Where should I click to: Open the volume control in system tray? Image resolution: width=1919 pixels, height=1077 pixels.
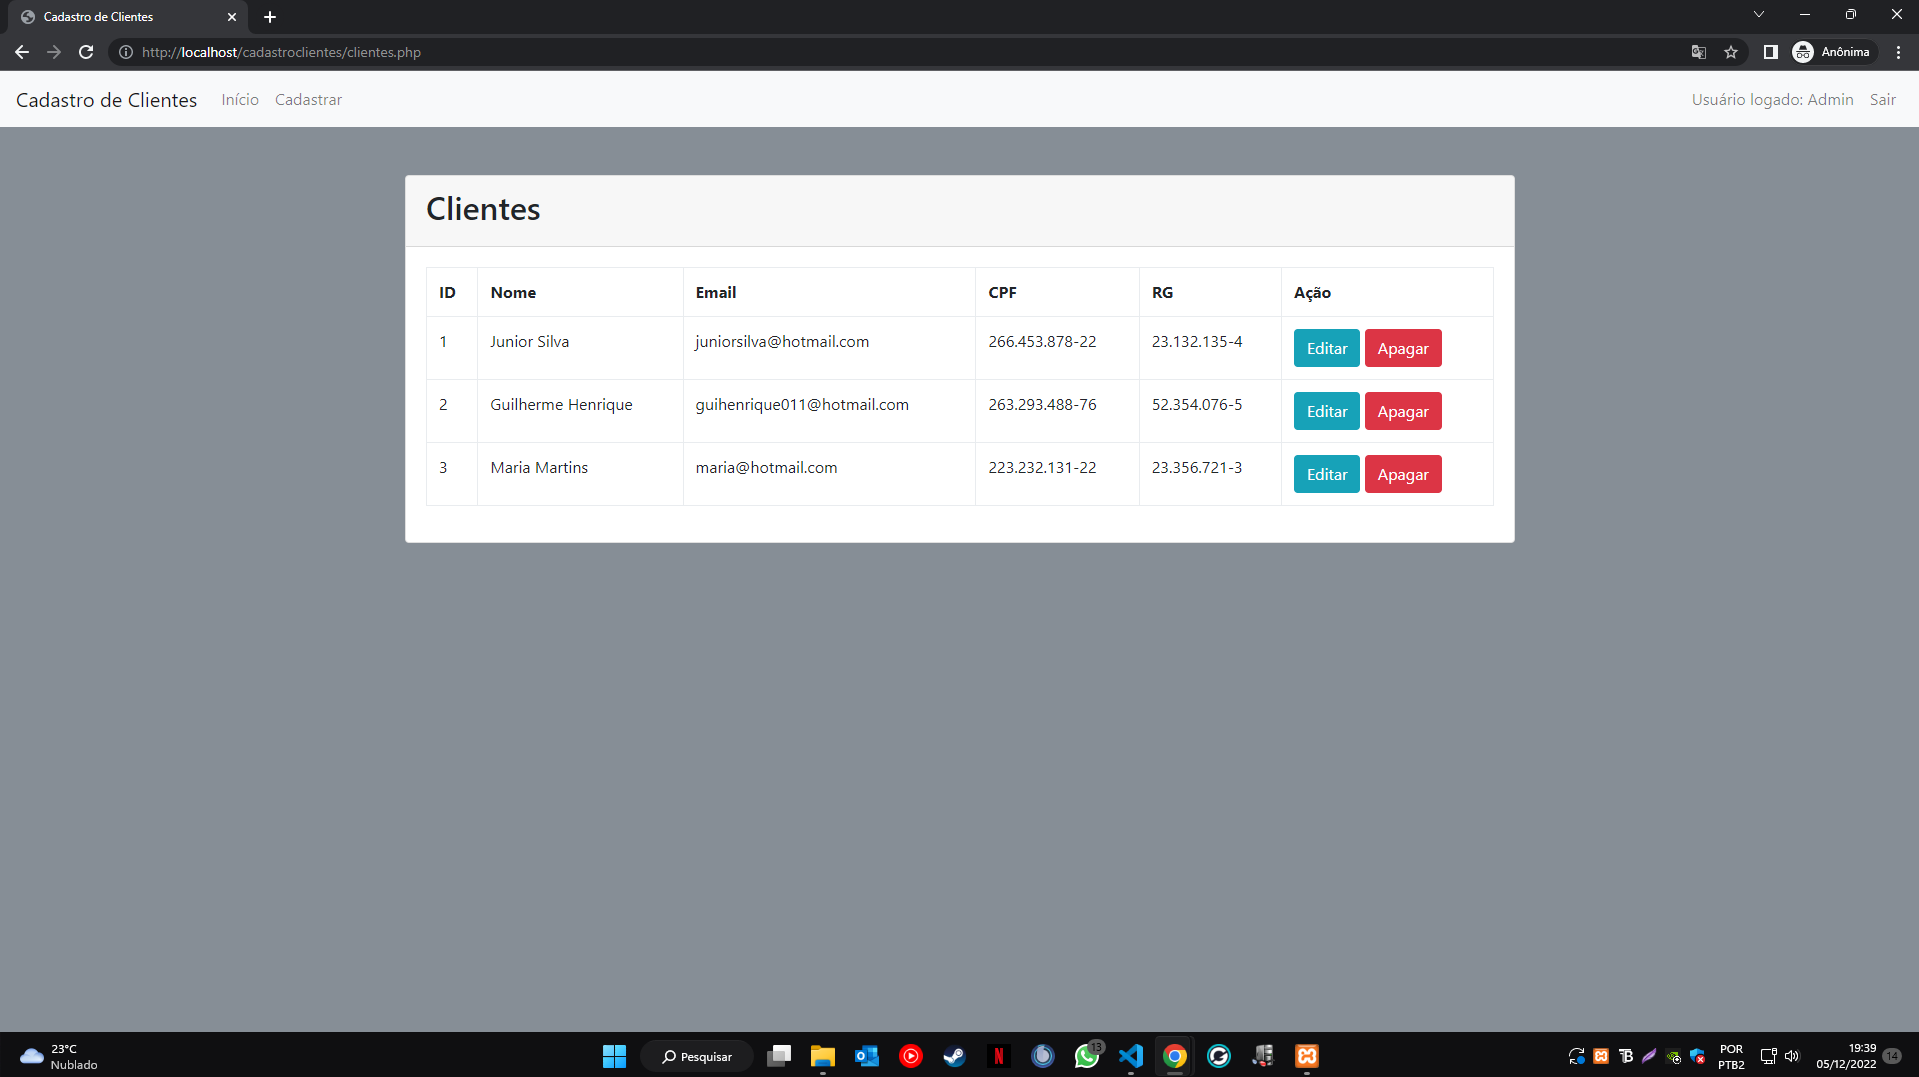pyautogui.click(x=1792, y=1056)
